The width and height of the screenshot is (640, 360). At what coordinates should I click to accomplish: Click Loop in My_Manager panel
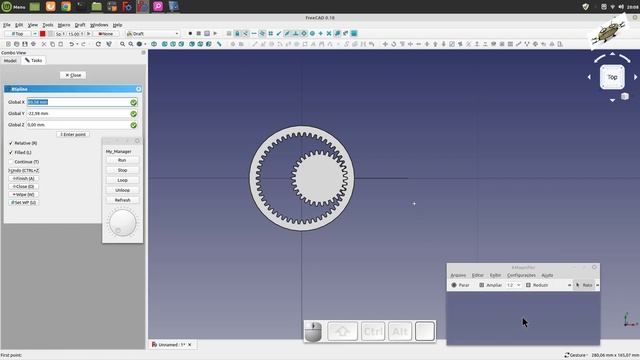point(122,180)
